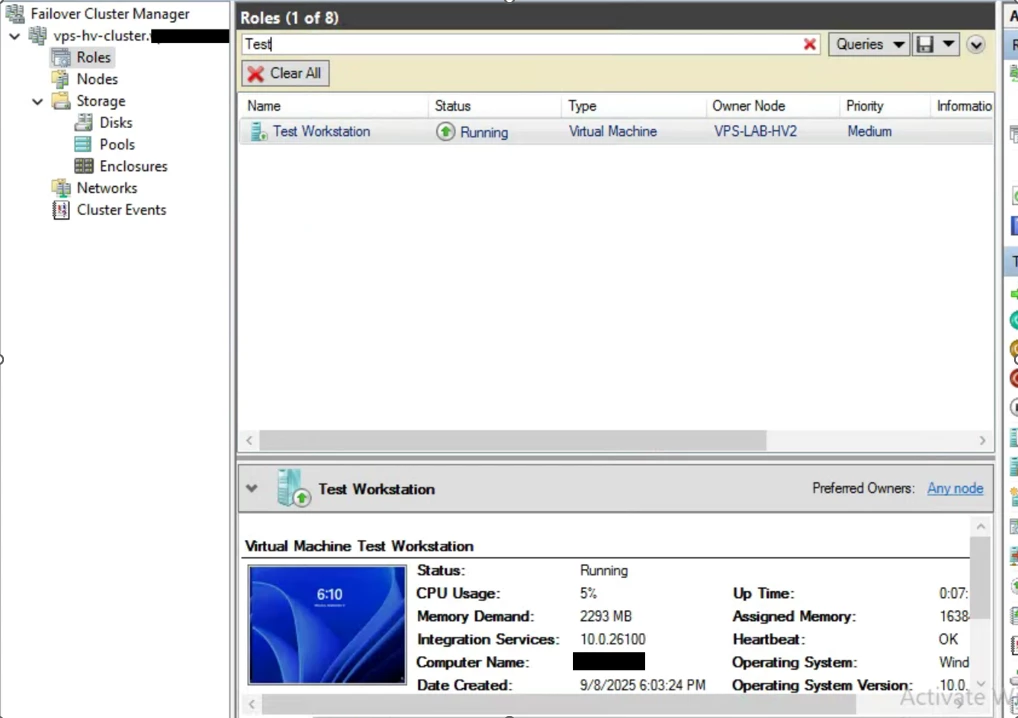This screenshot has height=718, width=1018.
Task: Sort by the Information column header
Action: click(963, 106)
